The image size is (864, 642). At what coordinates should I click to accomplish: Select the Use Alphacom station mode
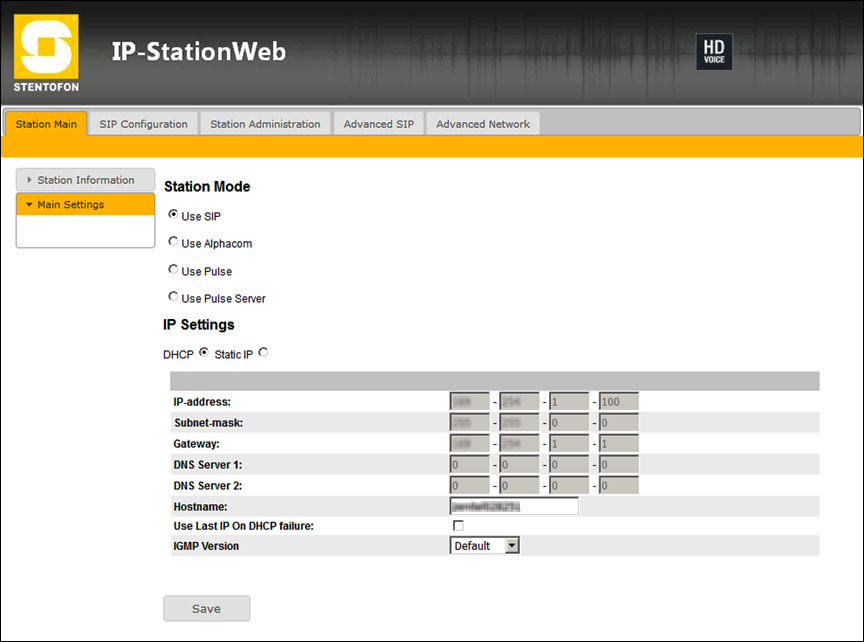click(173, 242)
